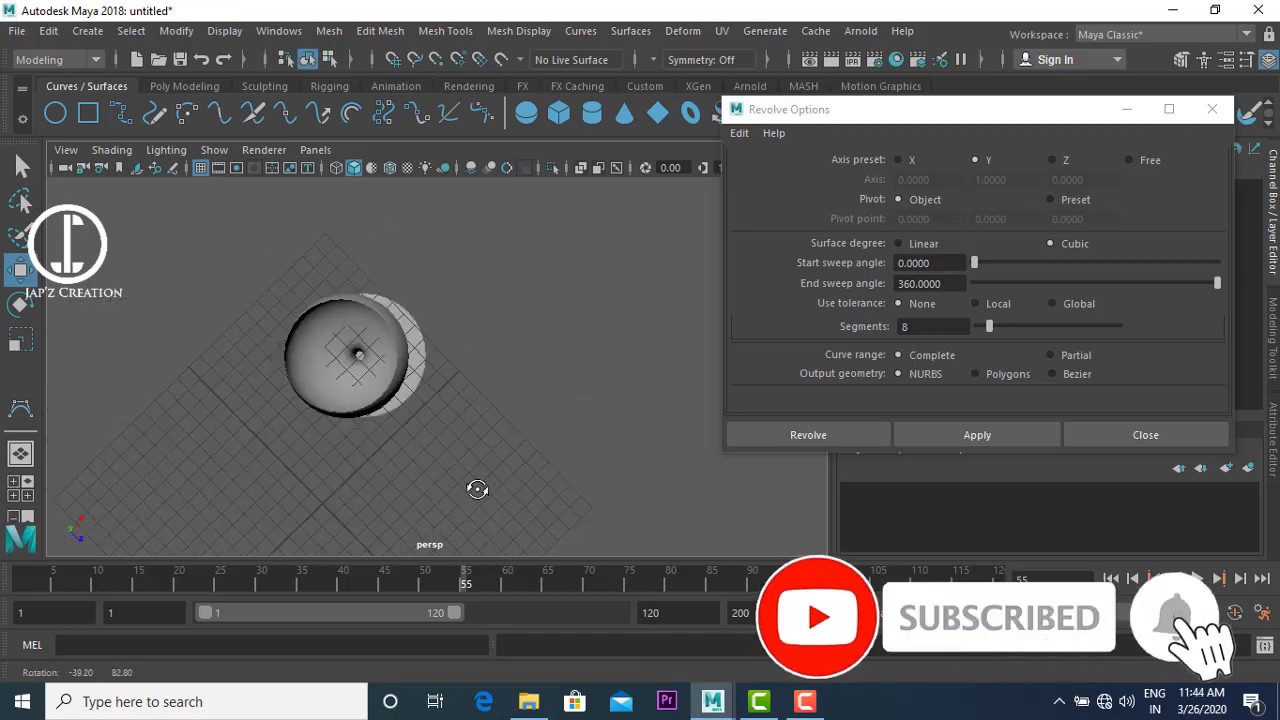Screen dimensions: 1280x720
Task: Click the Windows Start button
Action: coord(22,702)
